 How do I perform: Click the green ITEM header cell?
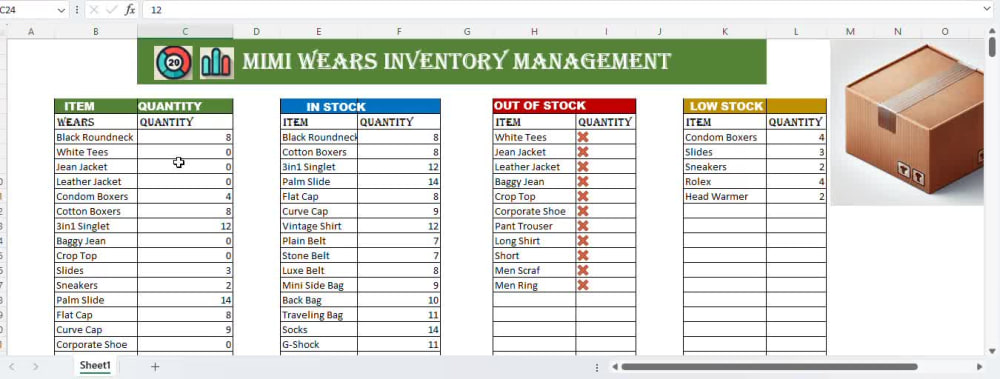pos(96,107)
